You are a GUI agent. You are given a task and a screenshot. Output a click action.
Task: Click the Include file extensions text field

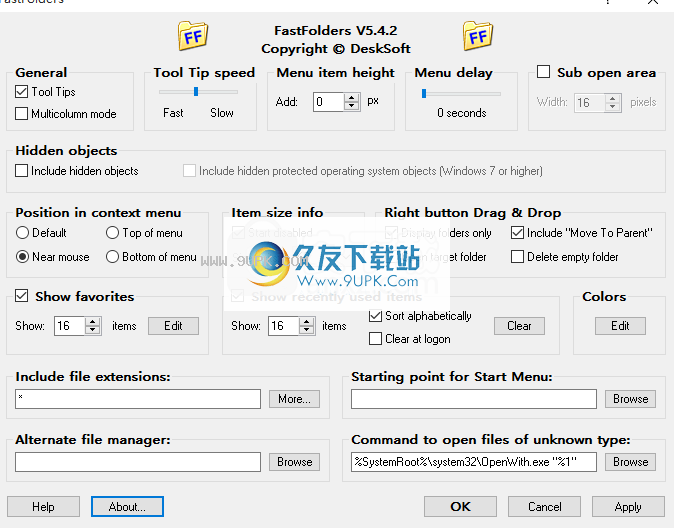pyautogui.click(x=138, y=399)
